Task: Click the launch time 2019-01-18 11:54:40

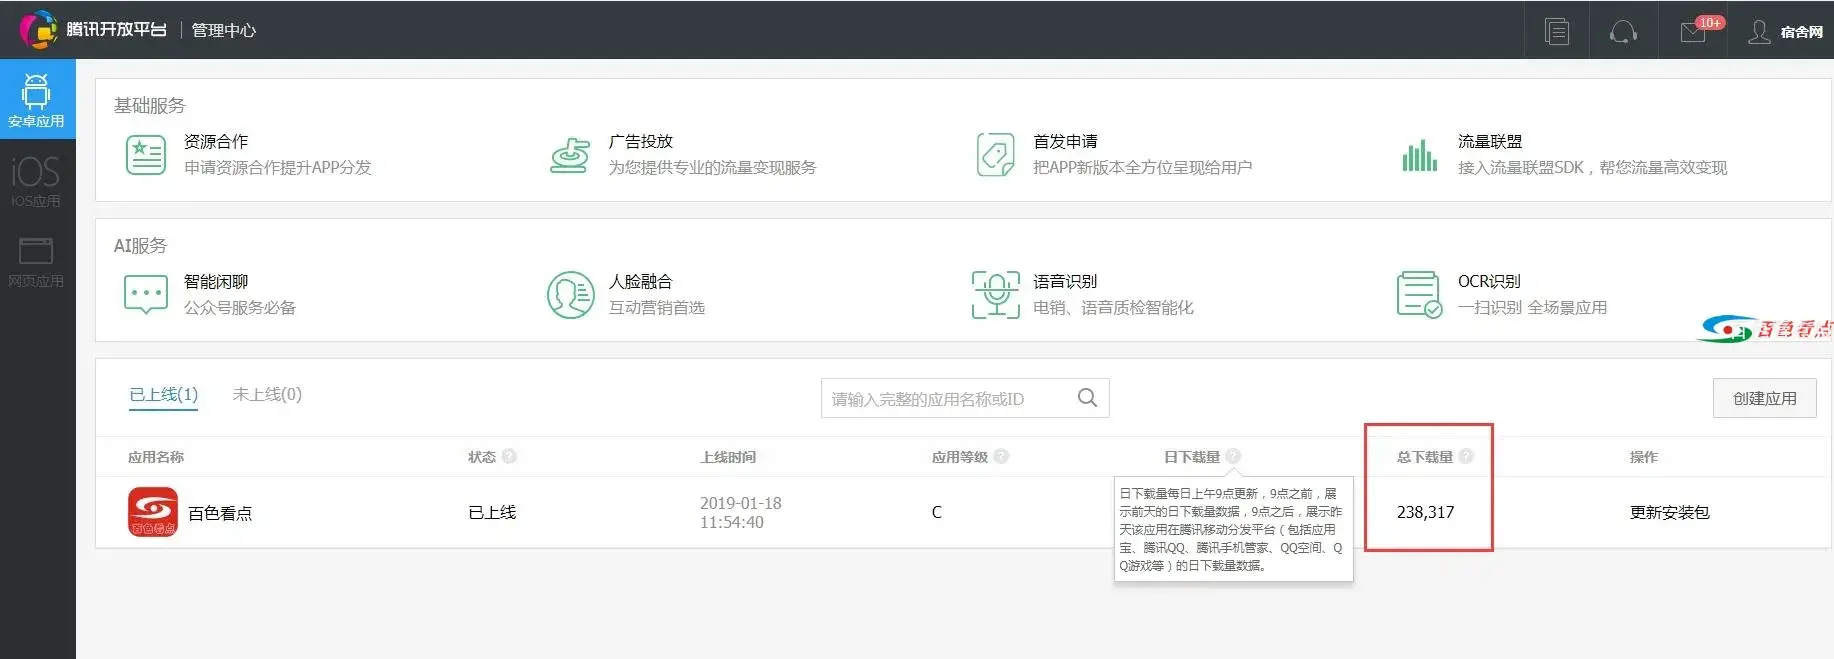Action: click(x=741, y=513)
